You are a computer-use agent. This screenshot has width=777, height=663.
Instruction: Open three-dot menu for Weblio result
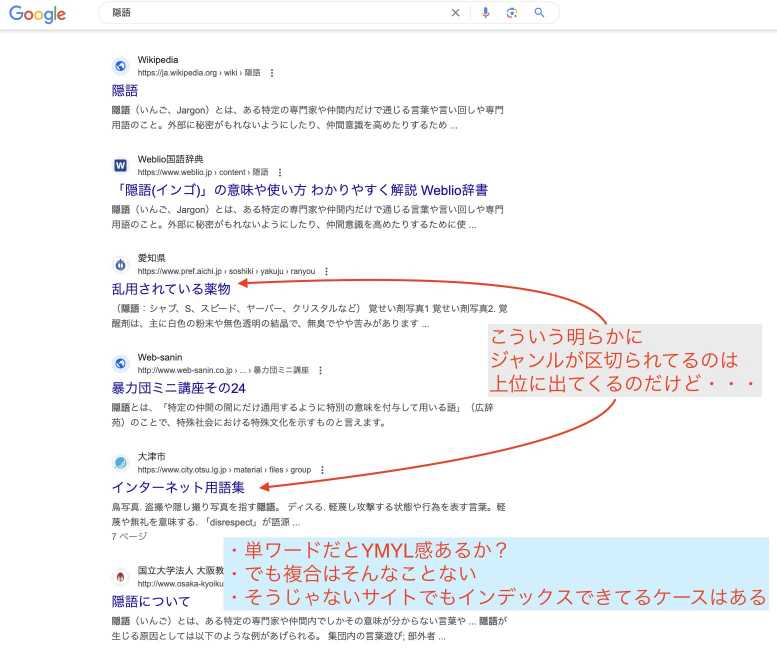[279, 172]
